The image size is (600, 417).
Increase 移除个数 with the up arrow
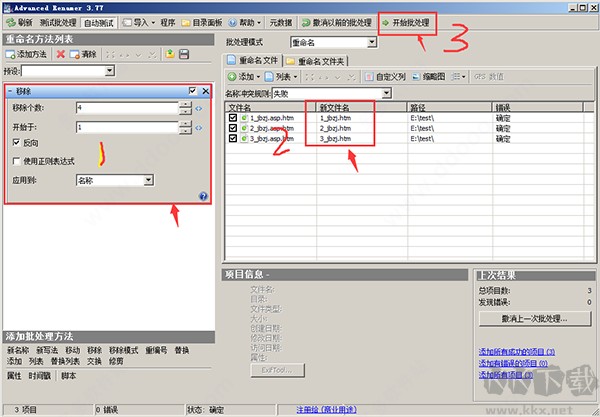(x=185, y=105)
